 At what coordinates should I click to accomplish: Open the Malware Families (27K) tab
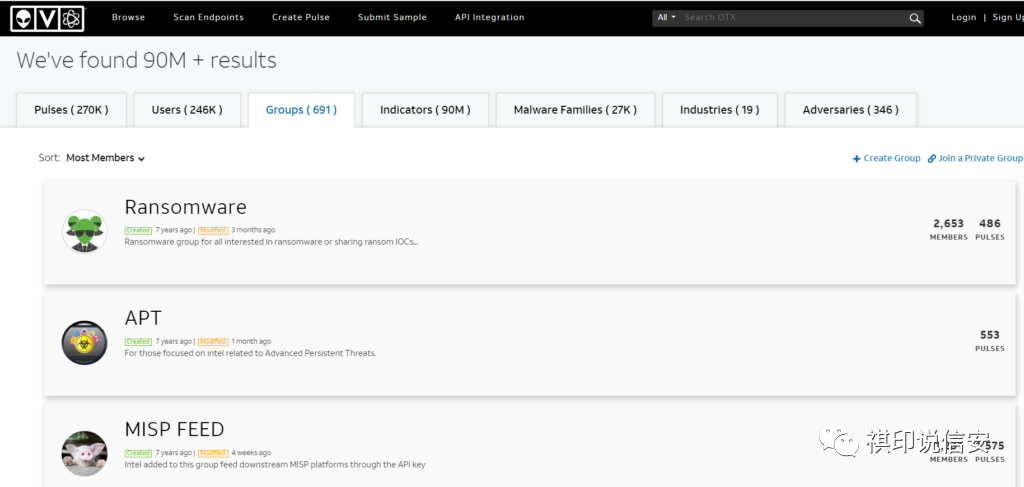click(x=575, y=110)
